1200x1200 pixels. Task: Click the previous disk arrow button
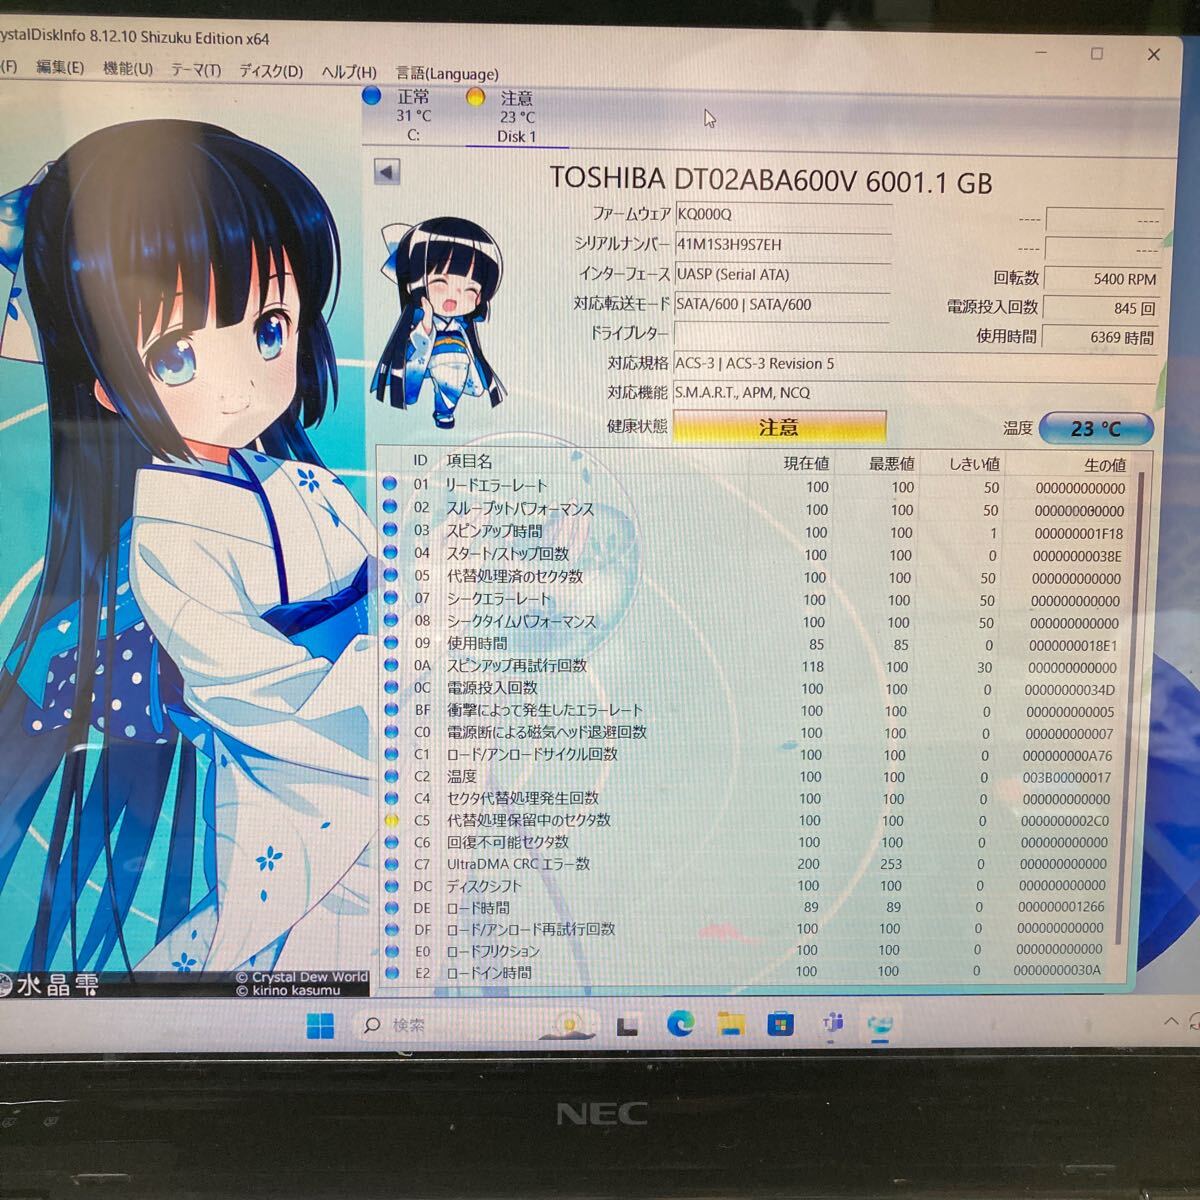tap(388, 173)
